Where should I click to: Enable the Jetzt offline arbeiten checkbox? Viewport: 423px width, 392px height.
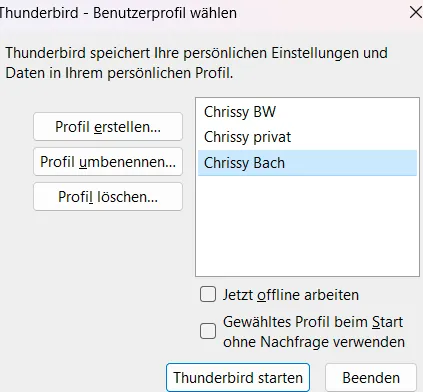point(208,294)
